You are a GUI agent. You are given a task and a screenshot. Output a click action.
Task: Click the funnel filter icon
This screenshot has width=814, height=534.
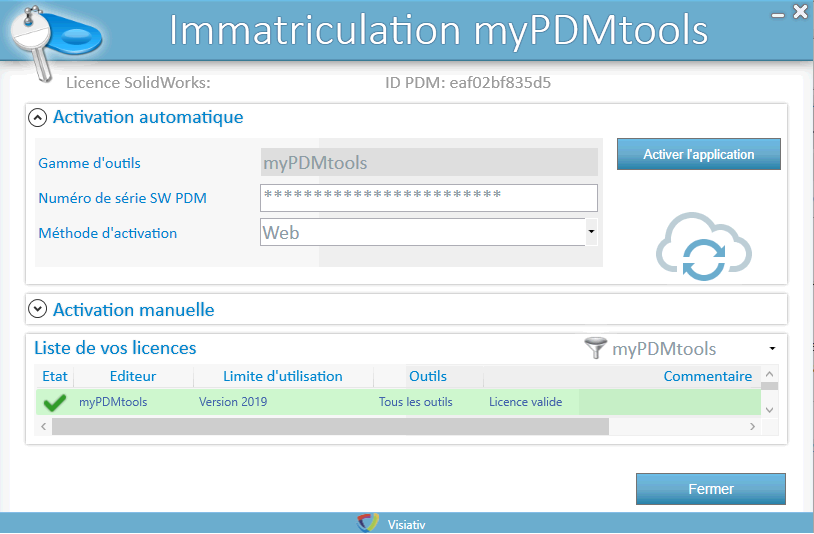[x=595, y=348]
